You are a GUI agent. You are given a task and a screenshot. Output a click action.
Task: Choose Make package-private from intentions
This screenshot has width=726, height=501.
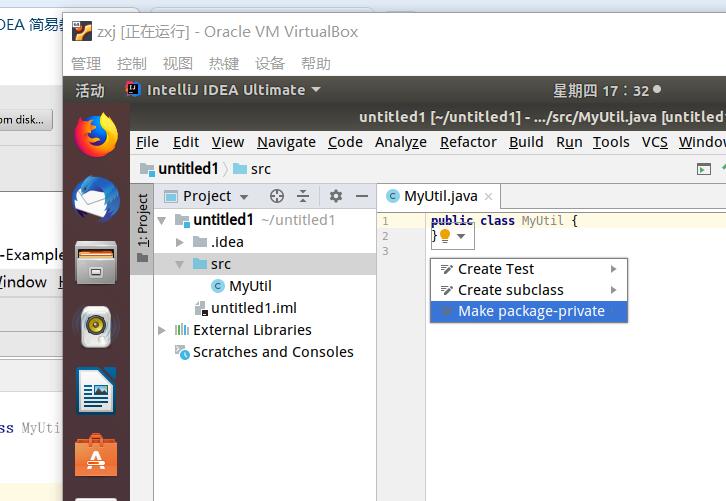[x=529, y=312]
